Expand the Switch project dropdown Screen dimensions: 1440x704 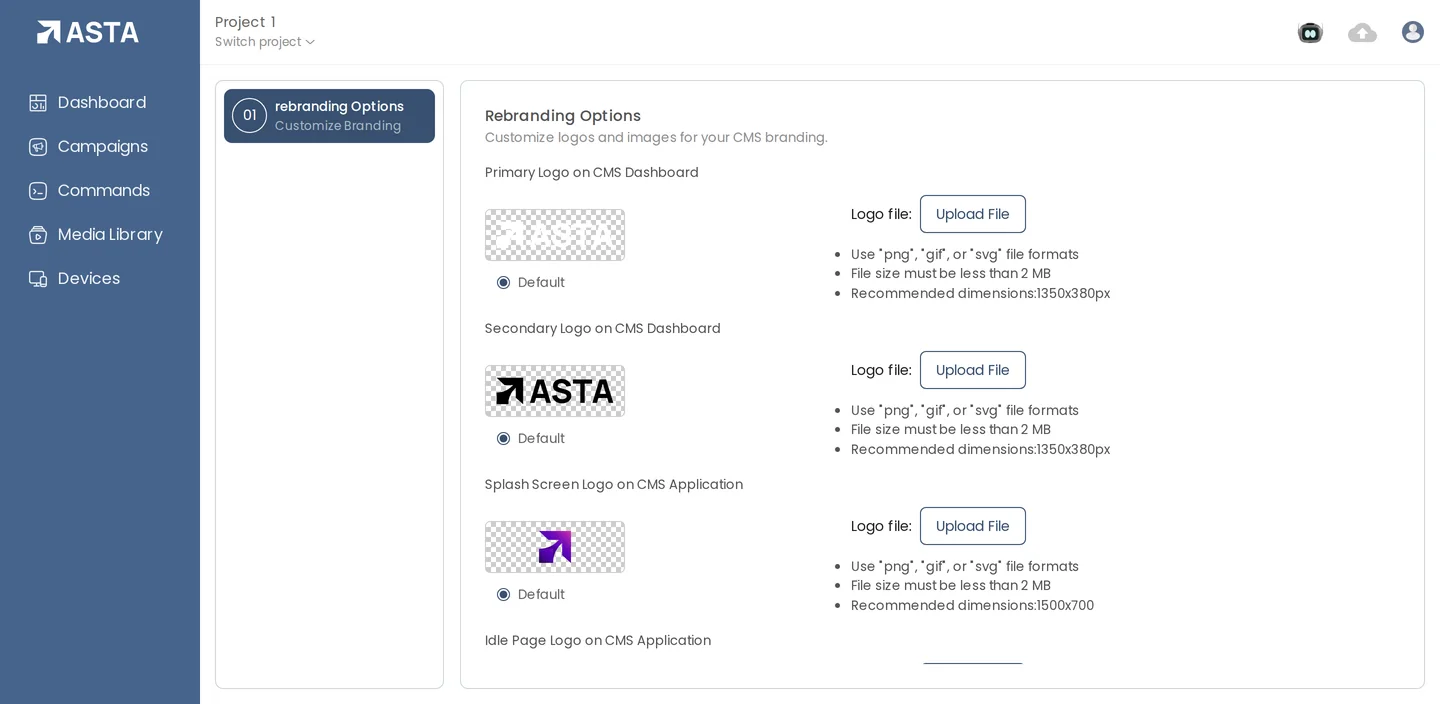[x=265, y=42]
